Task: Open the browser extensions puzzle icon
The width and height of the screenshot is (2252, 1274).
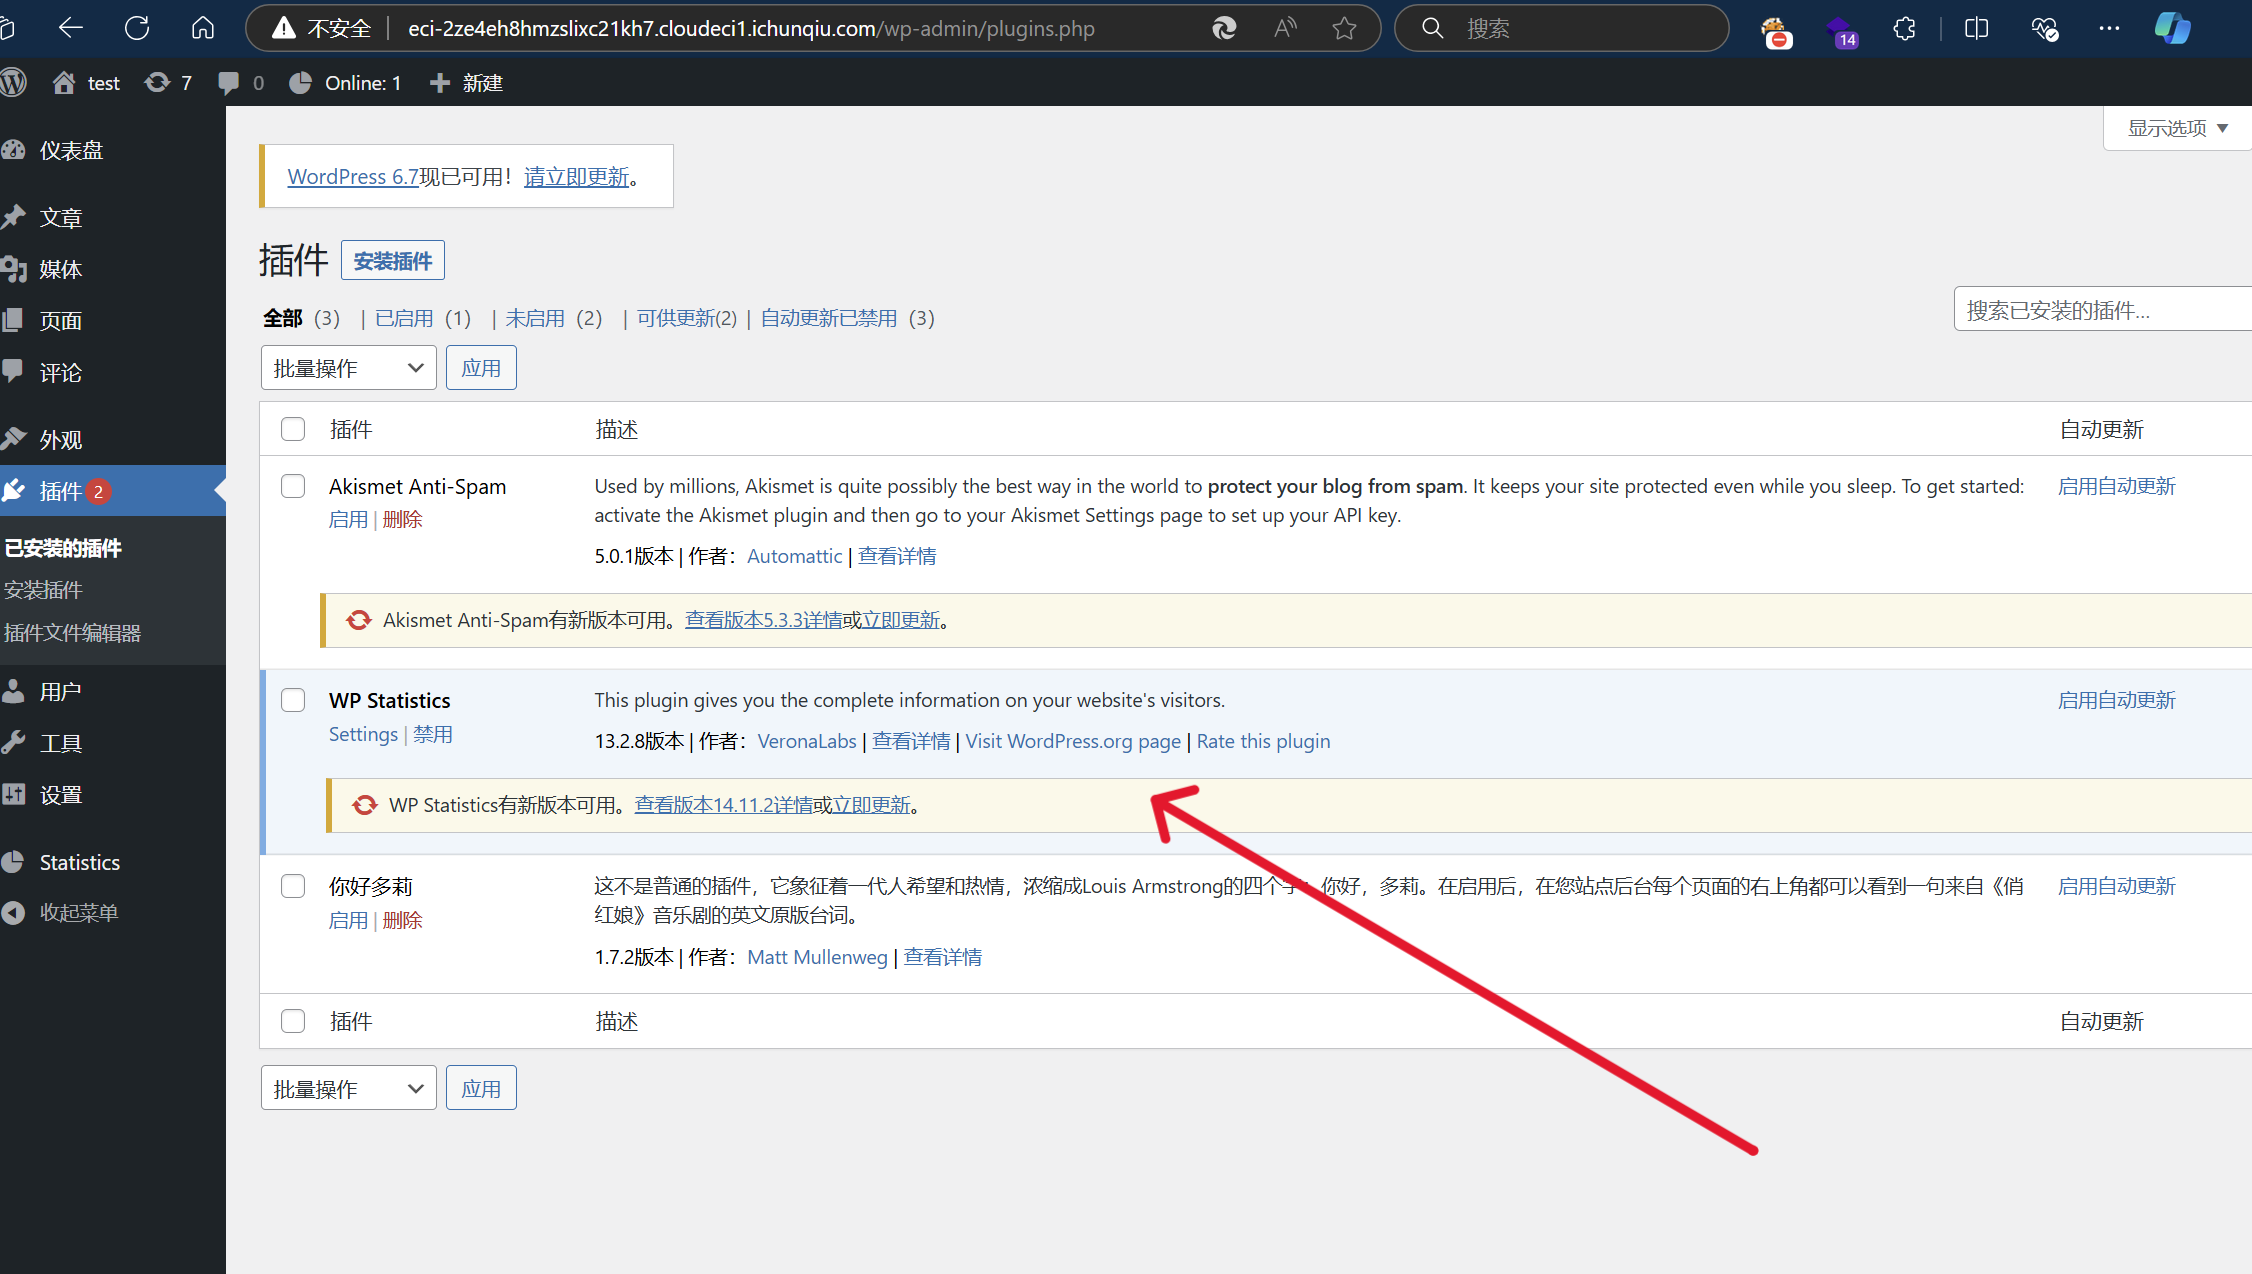Action: click(x=1905, y=28)
